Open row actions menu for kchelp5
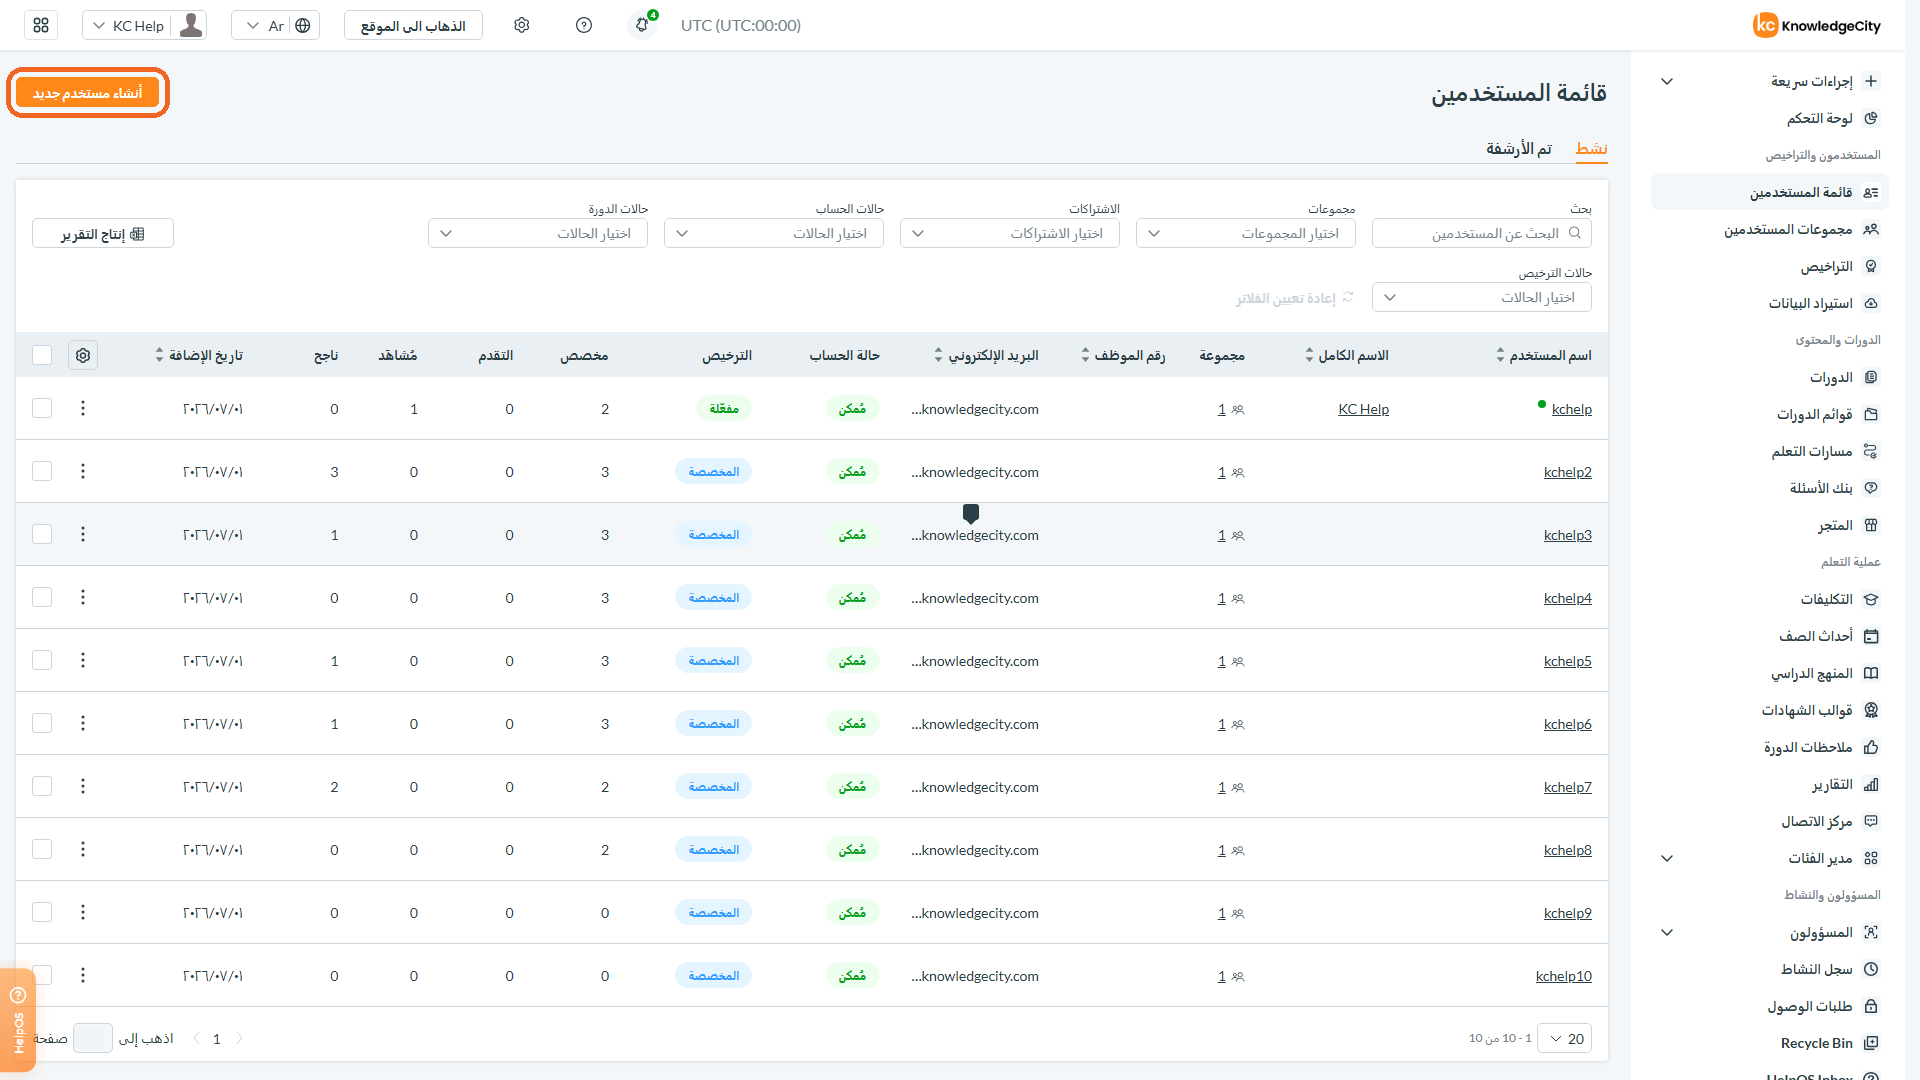The width and height of the screenshot is (1920, 1080). click(x=83, y=660)
